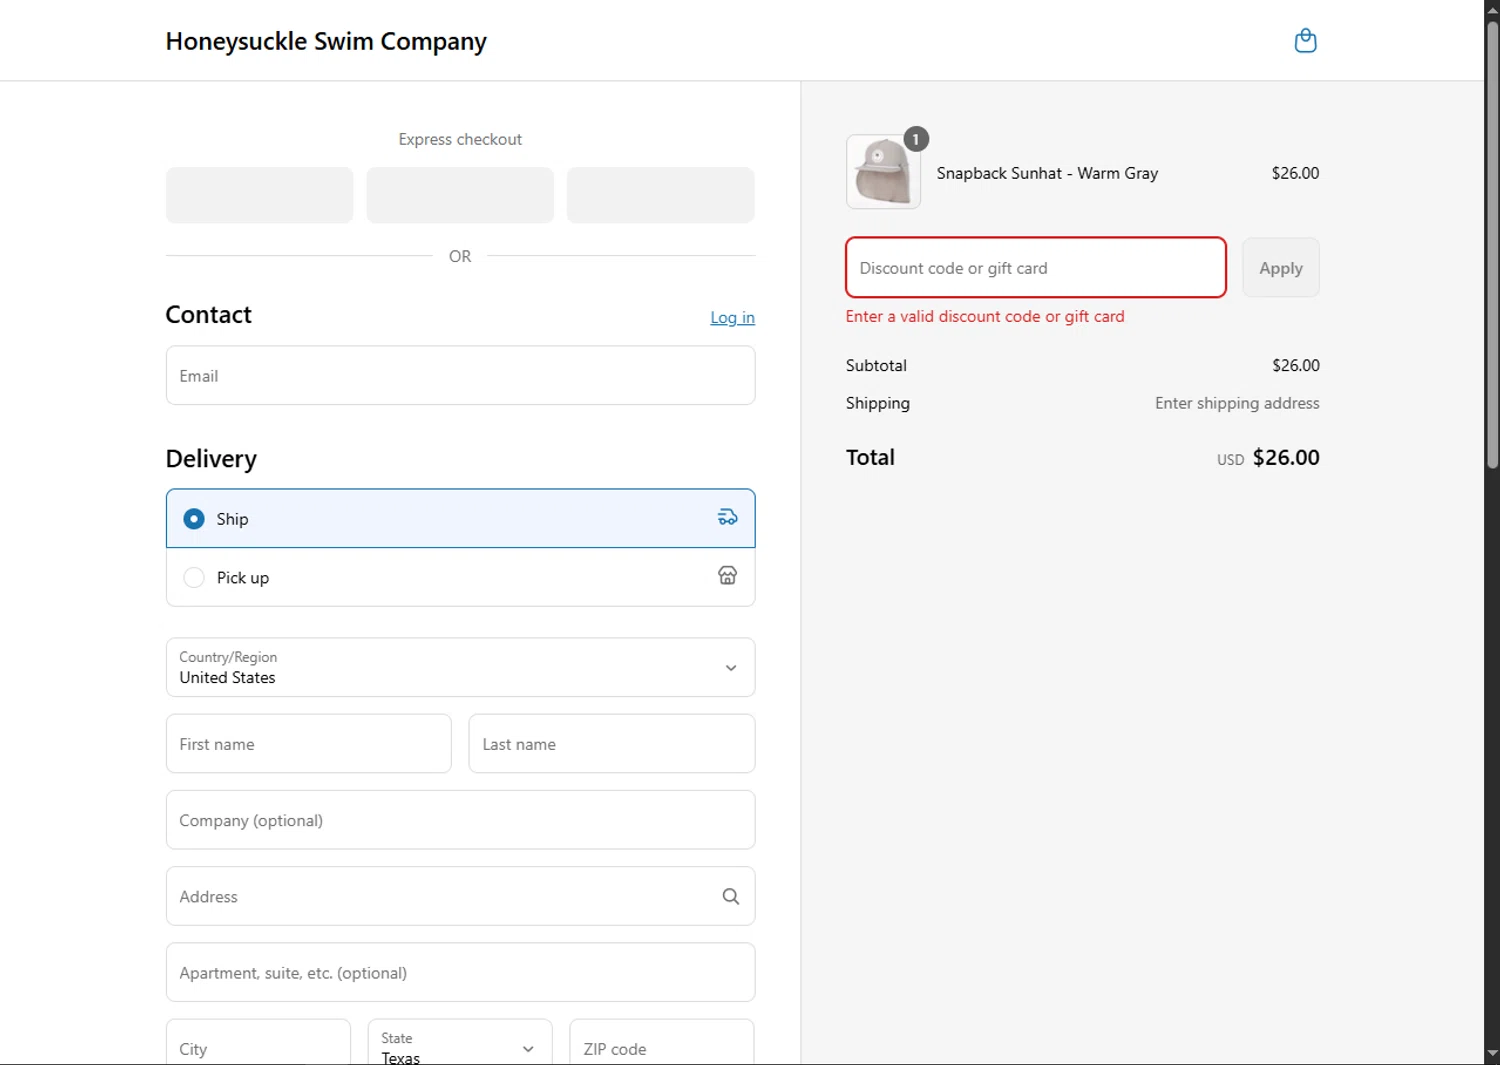Click the 'Snapback Sunhat - Warm Gray' product name

point(1047,173)
